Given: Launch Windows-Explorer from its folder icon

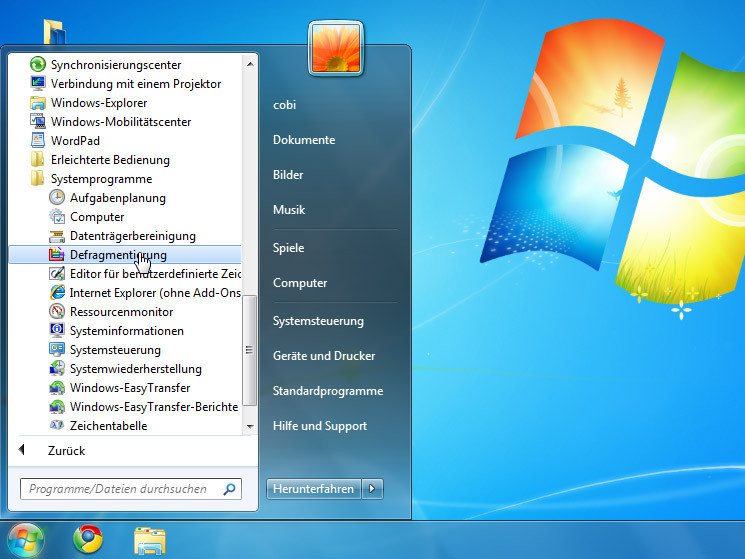Looking at the screenshot, I should point(38,103).
